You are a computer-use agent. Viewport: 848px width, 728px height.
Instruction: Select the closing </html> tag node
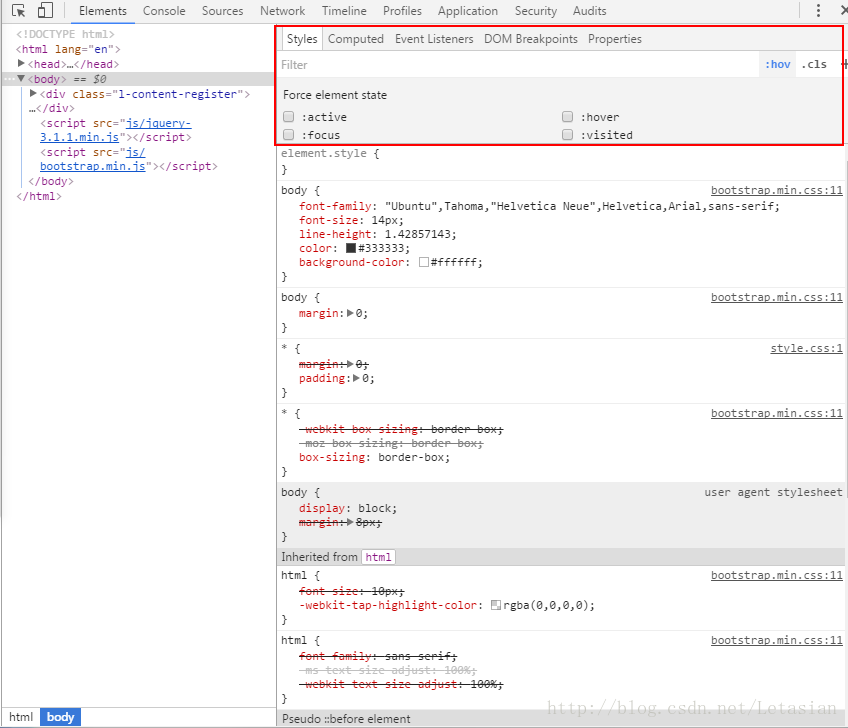click(x=39, y=196)
